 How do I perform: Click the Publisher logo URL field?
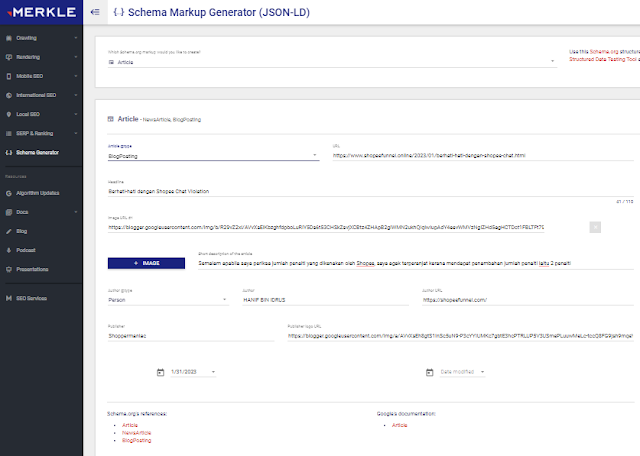click(x=460, y=336)
